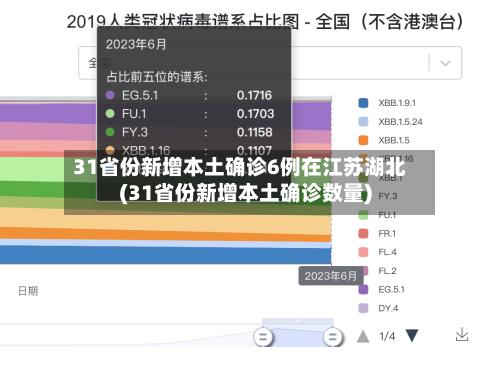The height and width of the screenshot is (365, 500).
Task: Toggle EG.5.1 legend series
Action: click(x=381, y=289)
